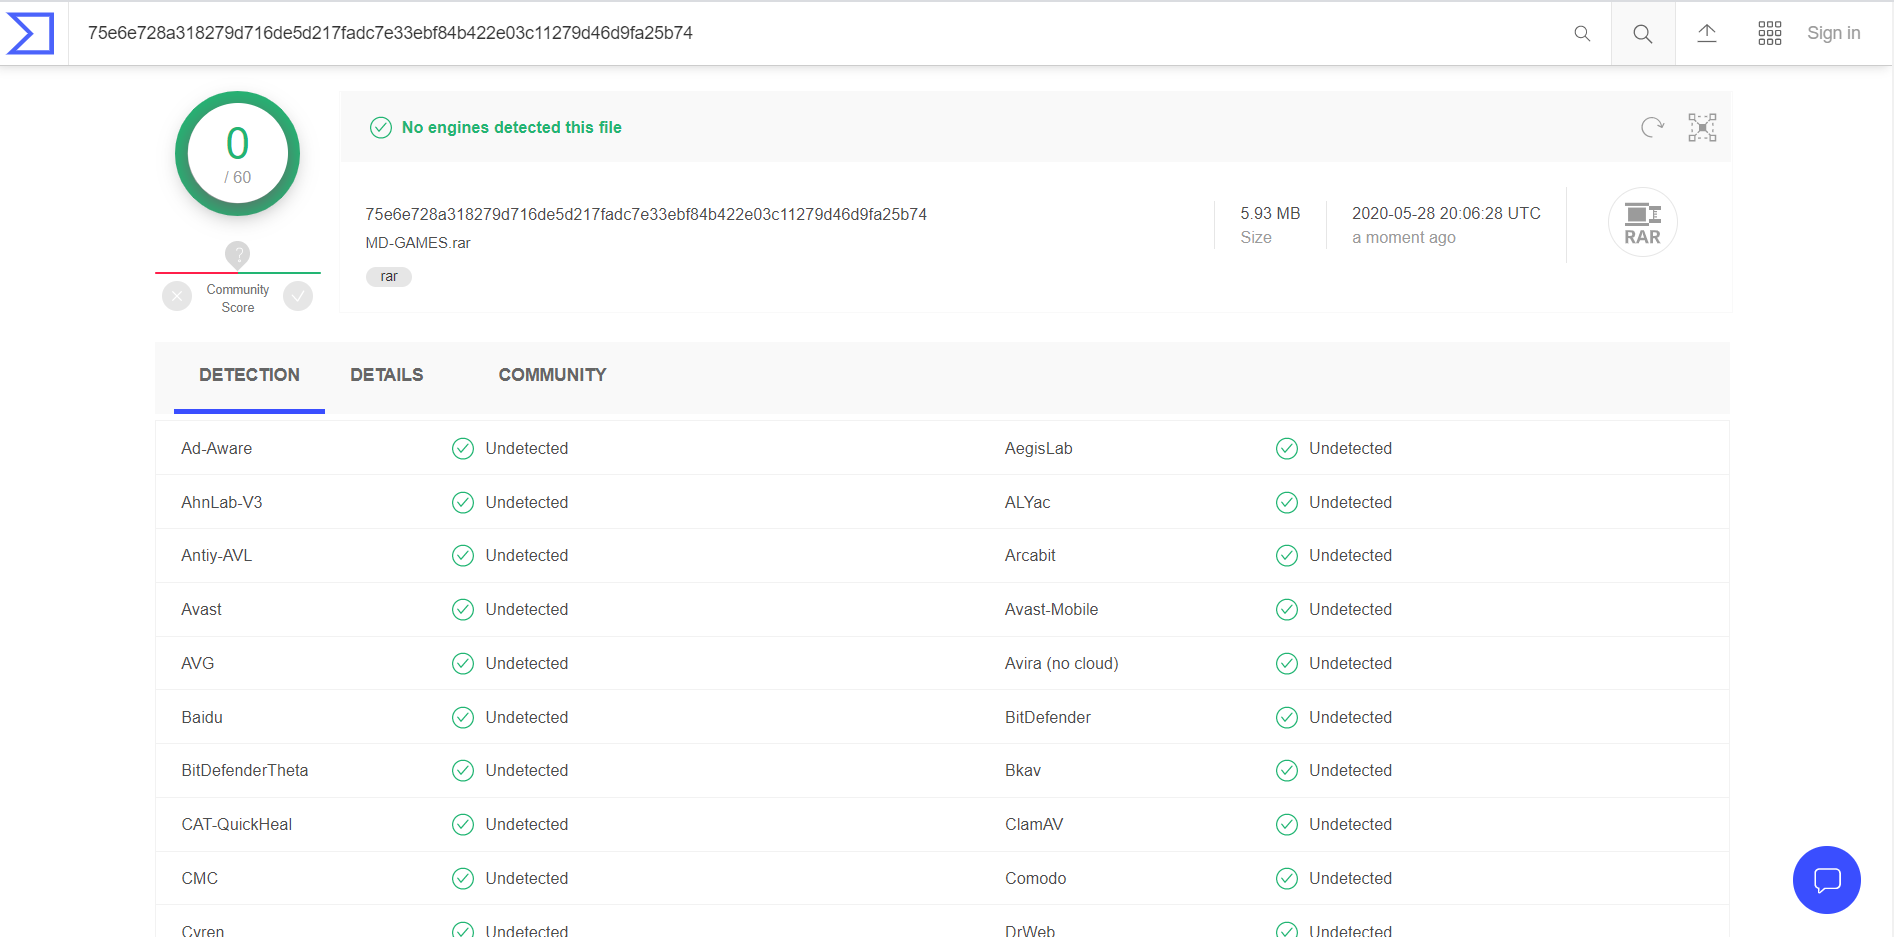Click the small magnifier in search bar
Viewport: 1894px width, 937px height.
click(x=1582, y=34)
